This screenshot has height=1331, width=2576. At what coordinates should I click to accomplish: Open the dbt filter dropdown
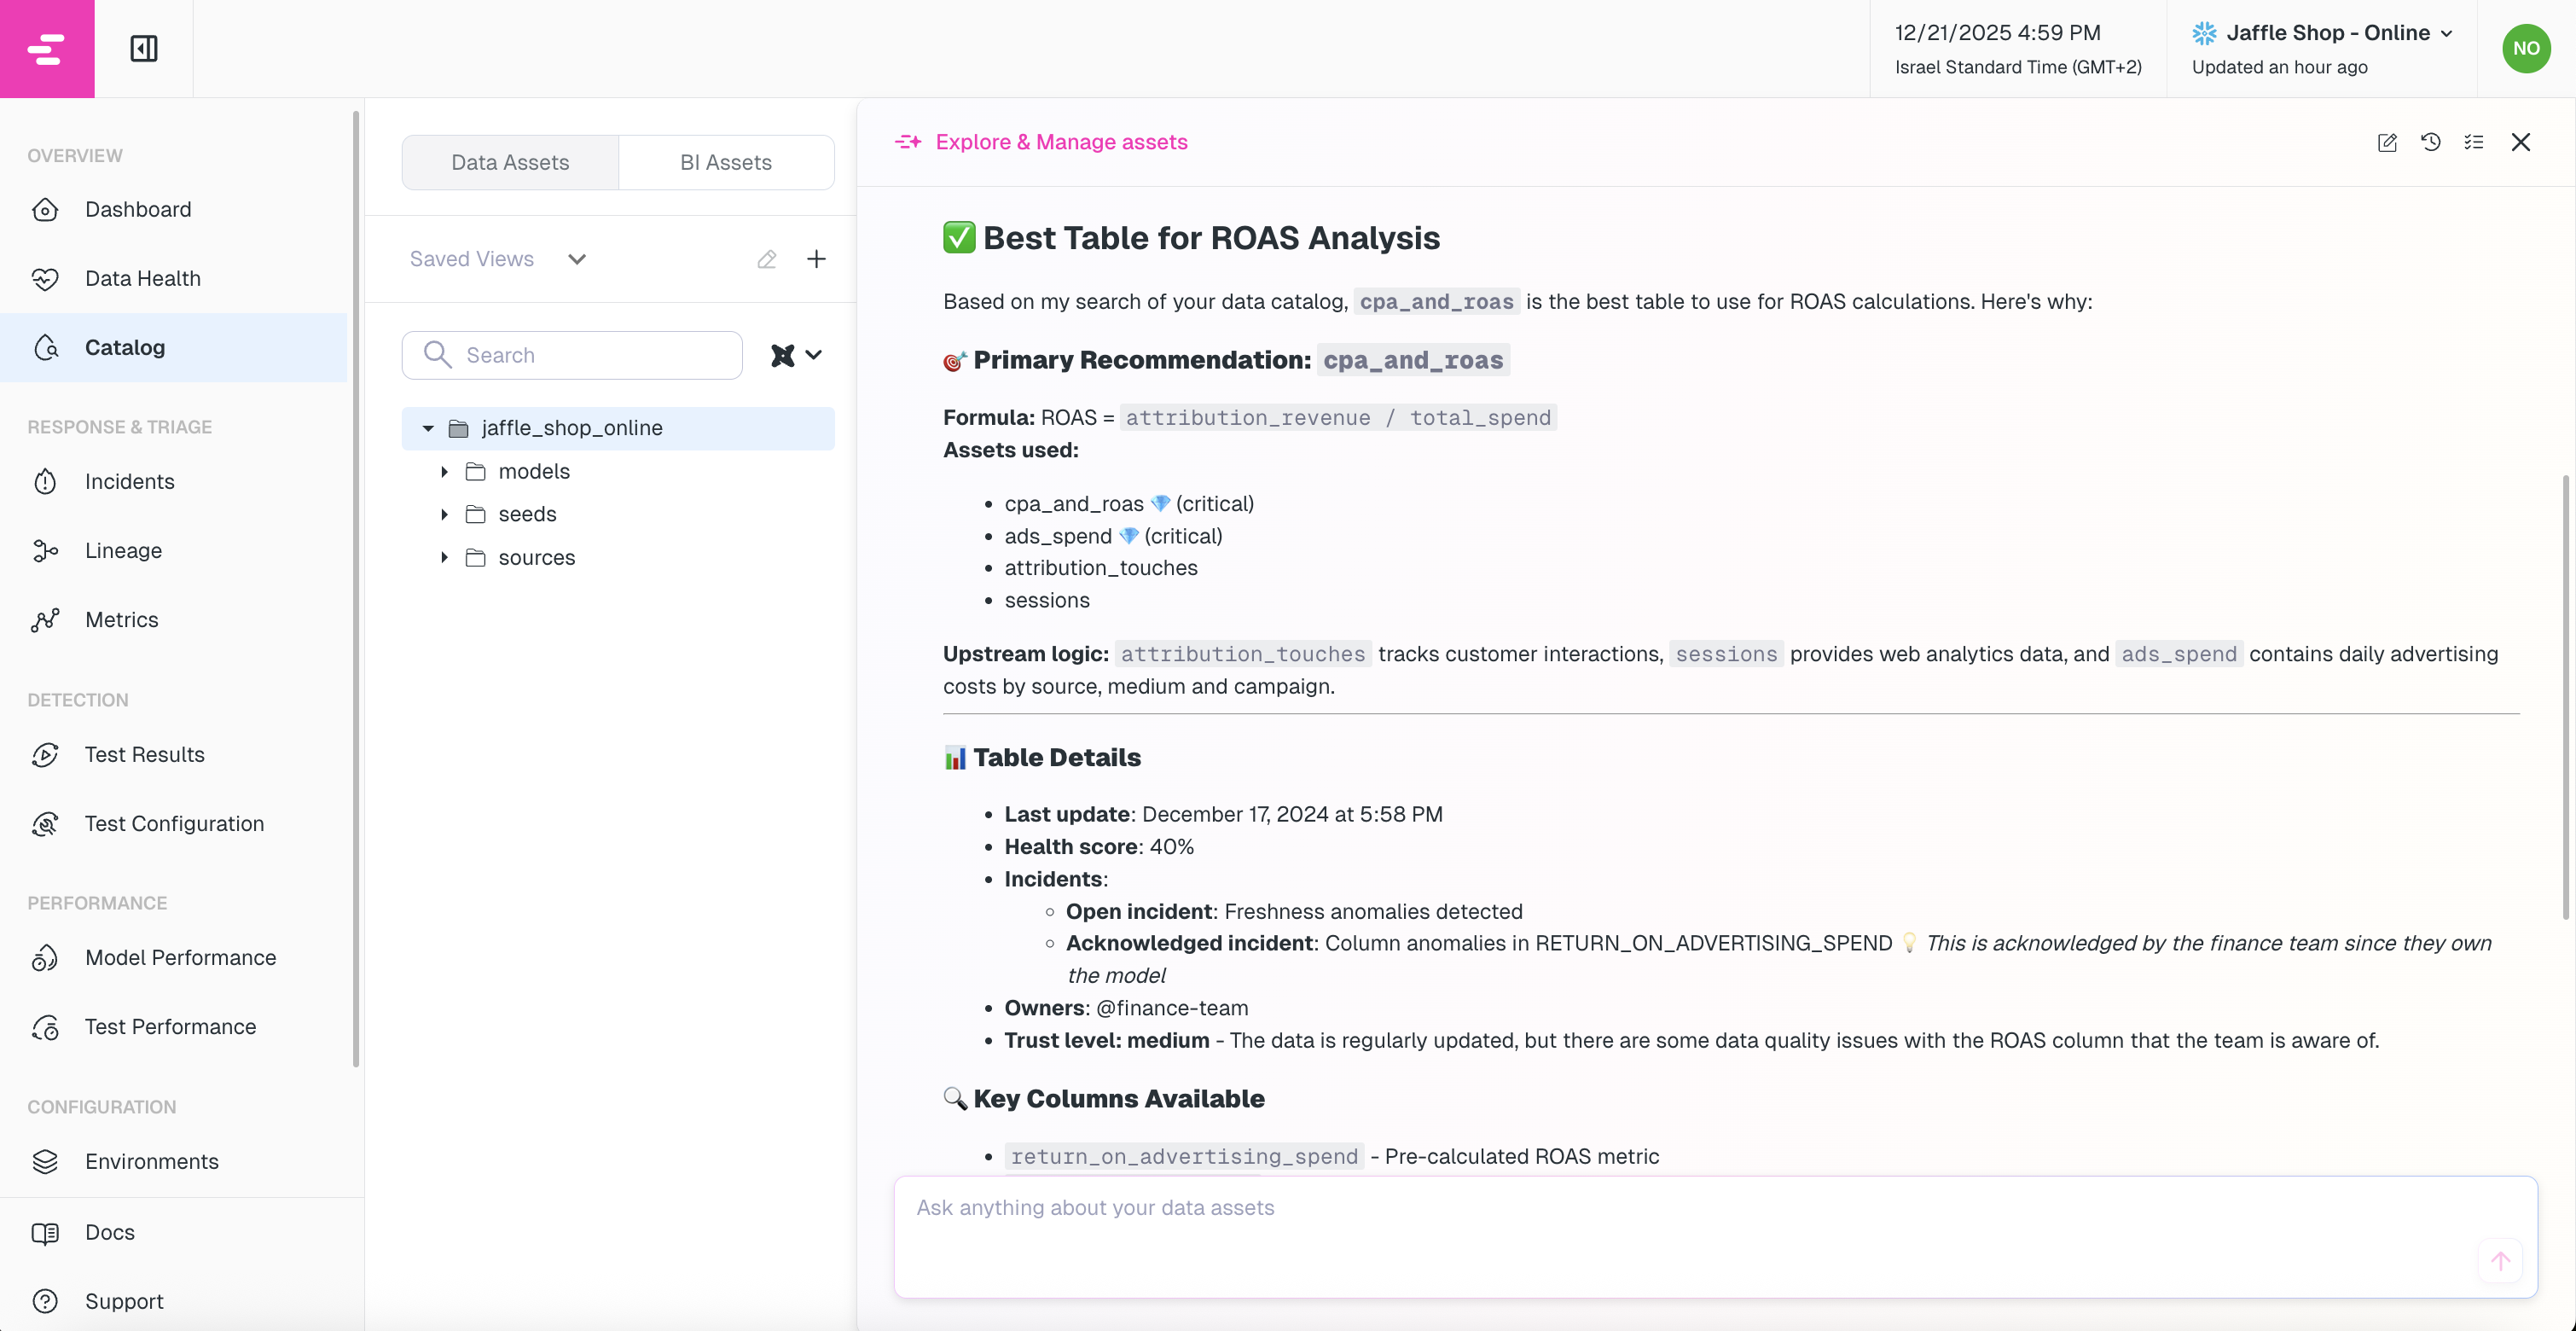(797, 355)
